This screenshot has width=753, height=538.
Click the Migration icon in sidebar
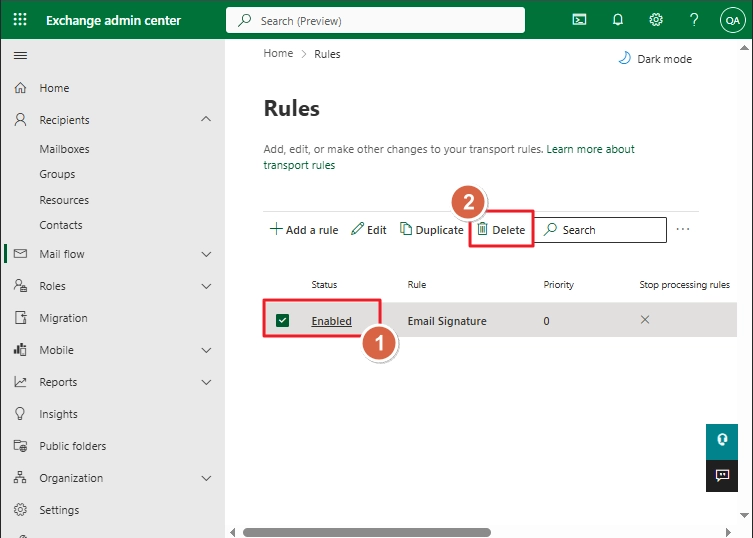pos(20,318)
